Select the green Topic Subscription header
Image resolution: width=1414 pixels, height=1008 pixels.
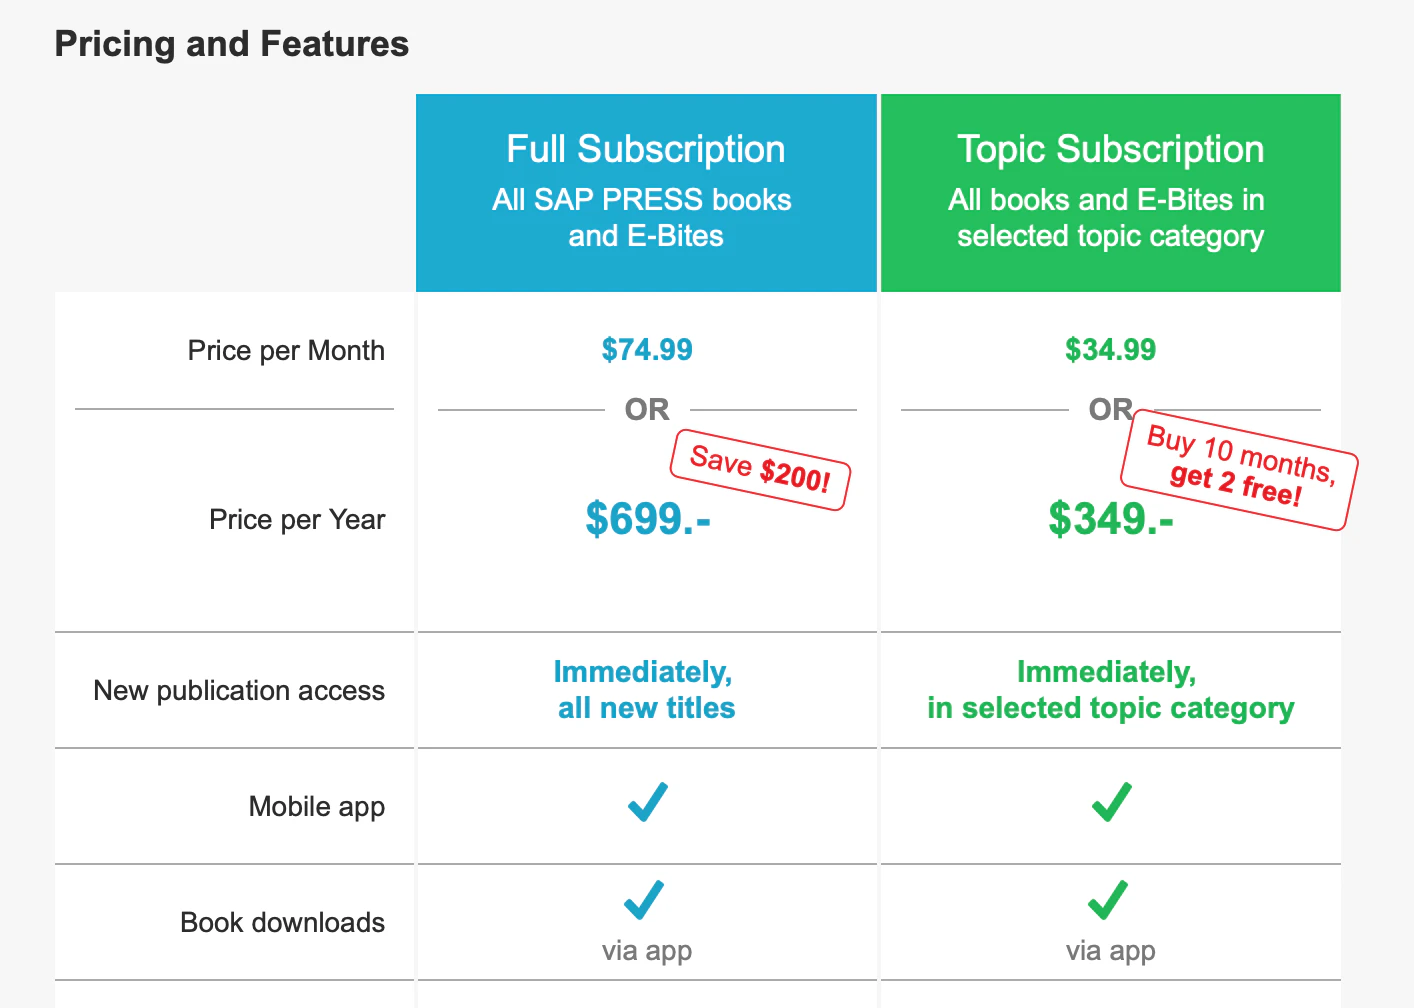(1110, 192)
